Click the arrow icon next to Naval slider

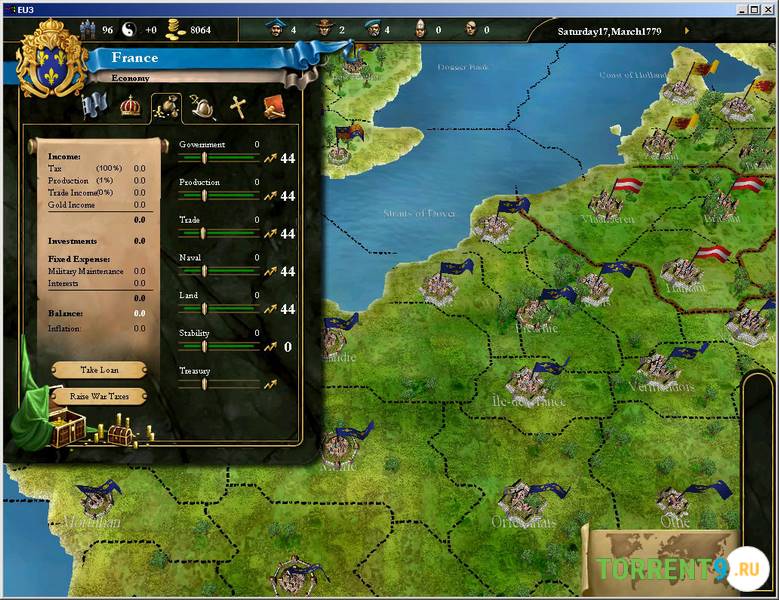coord(269,271)
